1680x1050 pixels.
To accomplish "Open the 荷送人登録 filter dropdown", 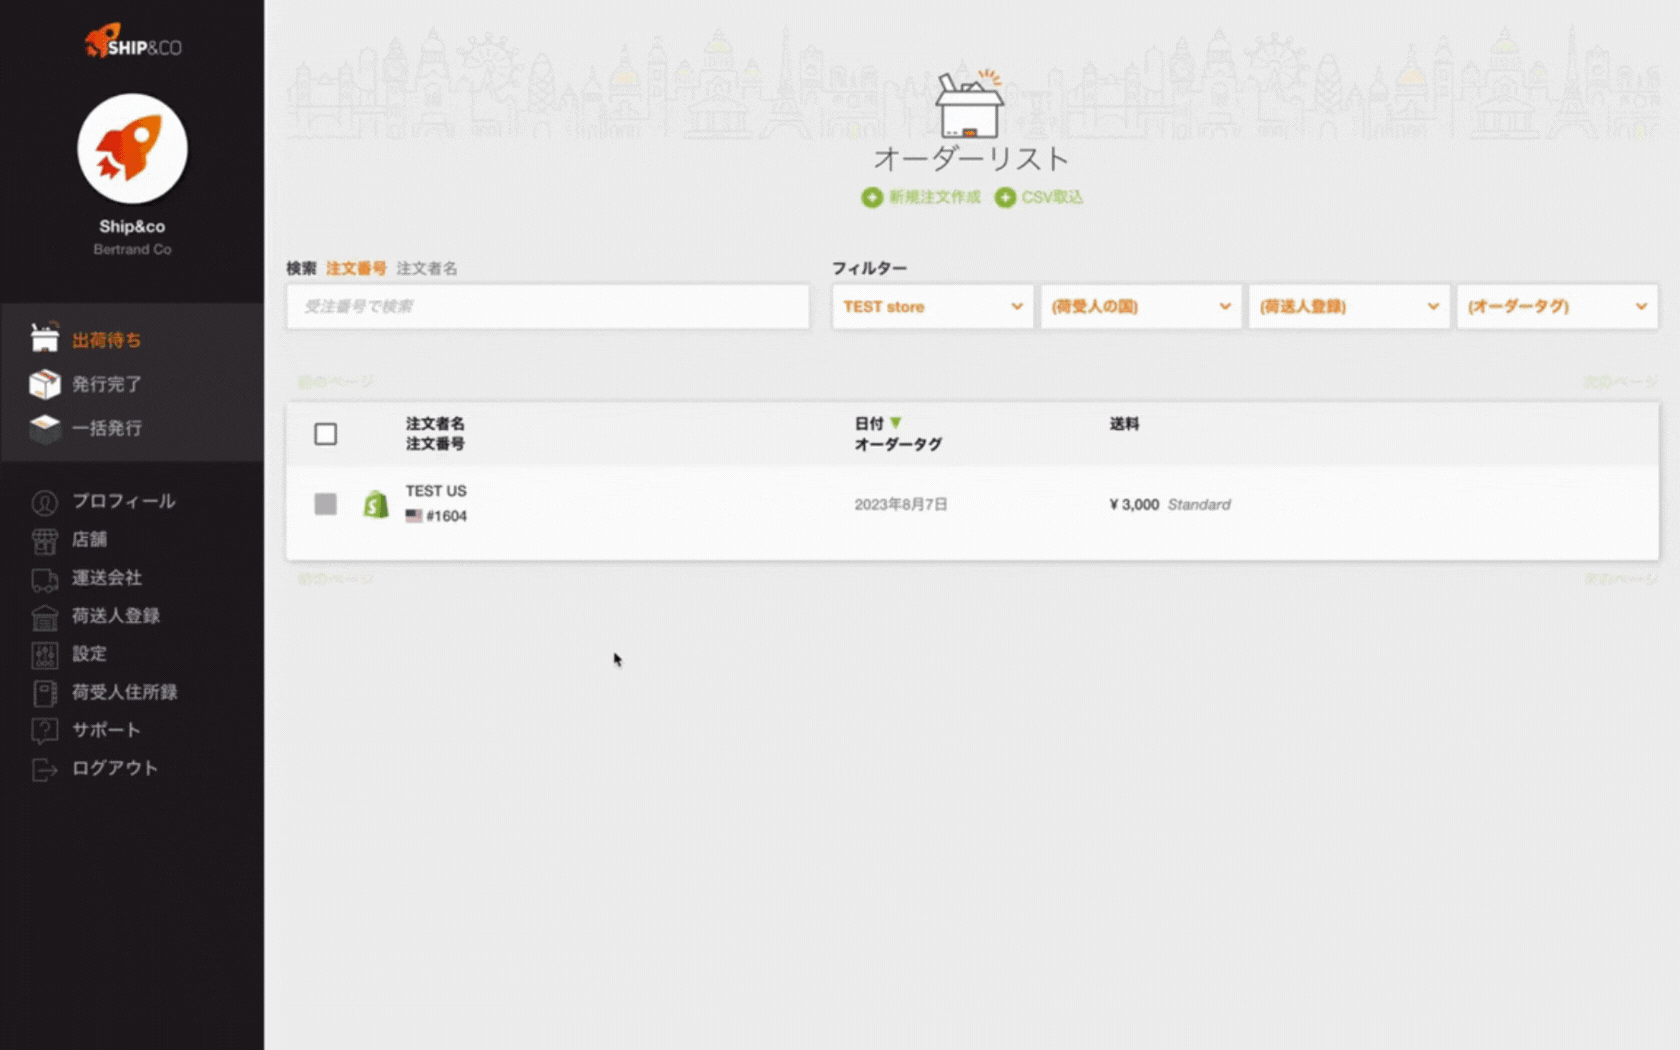I will pos(1349,307).
